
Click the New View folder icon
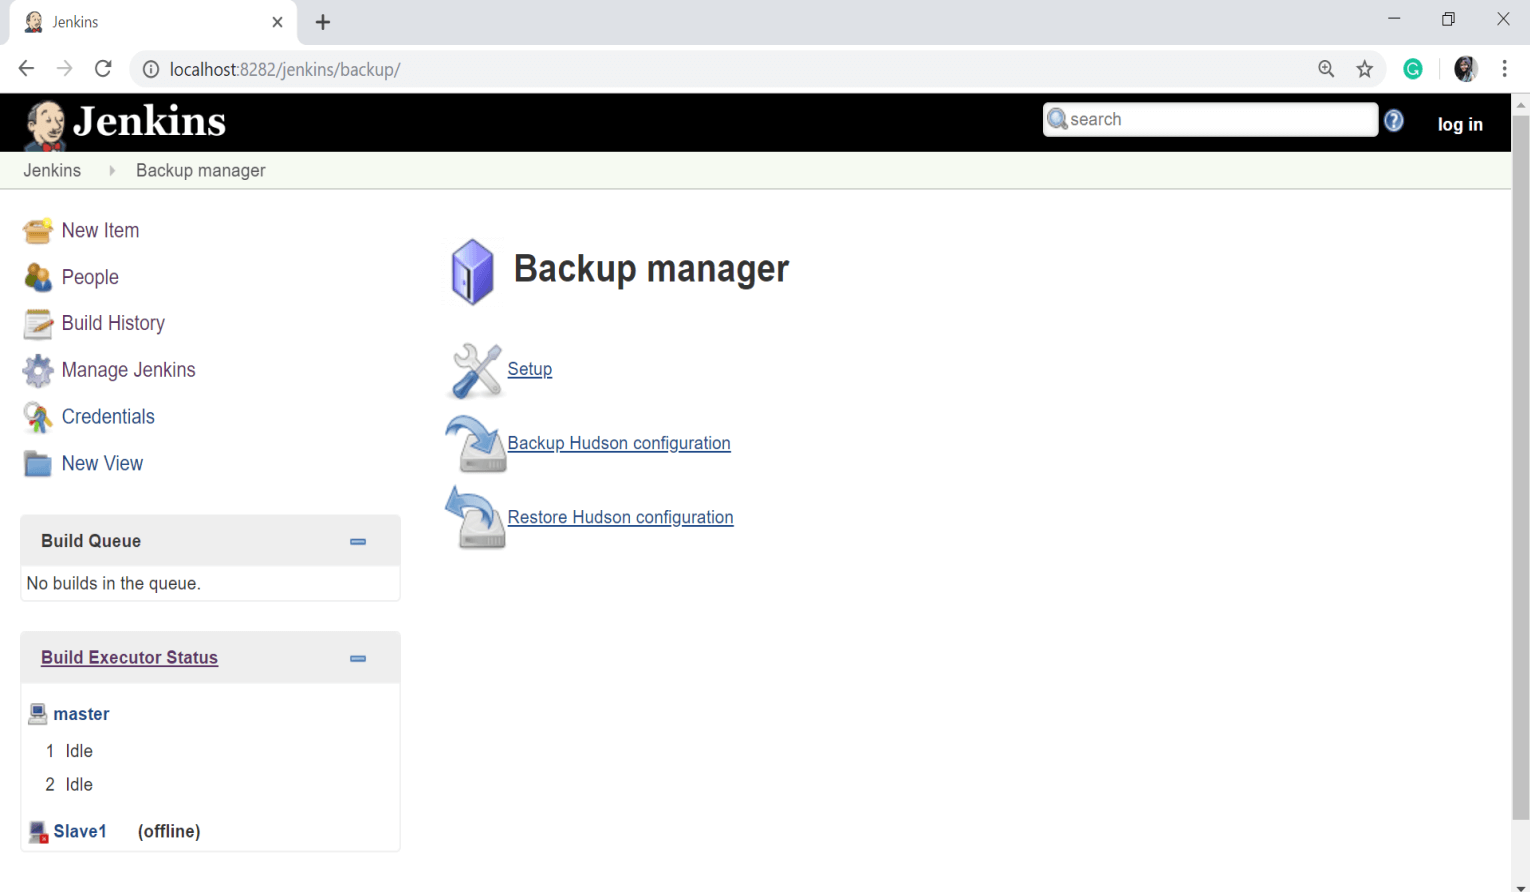pos(38,464)
